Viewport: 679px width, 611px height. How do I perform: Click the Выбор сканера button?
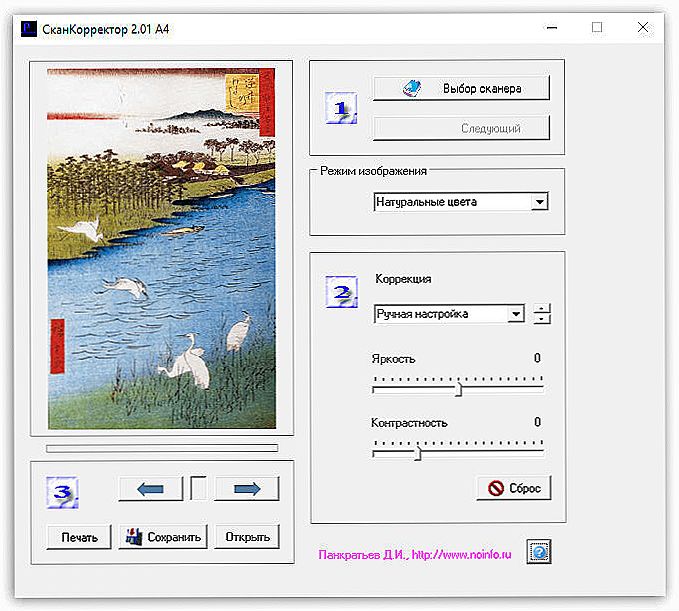click(x=461, y=88)
